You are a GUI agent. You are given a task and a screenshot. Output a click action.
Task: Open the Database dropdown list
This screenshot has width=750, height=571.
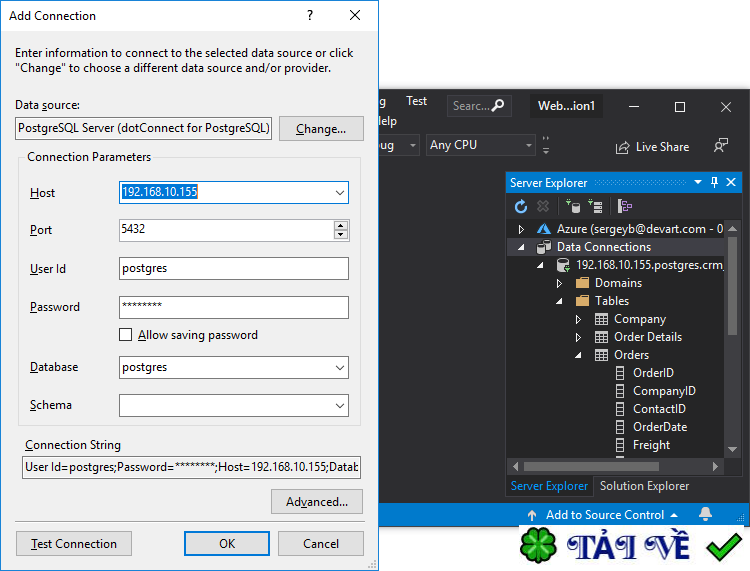pos(340,368)
